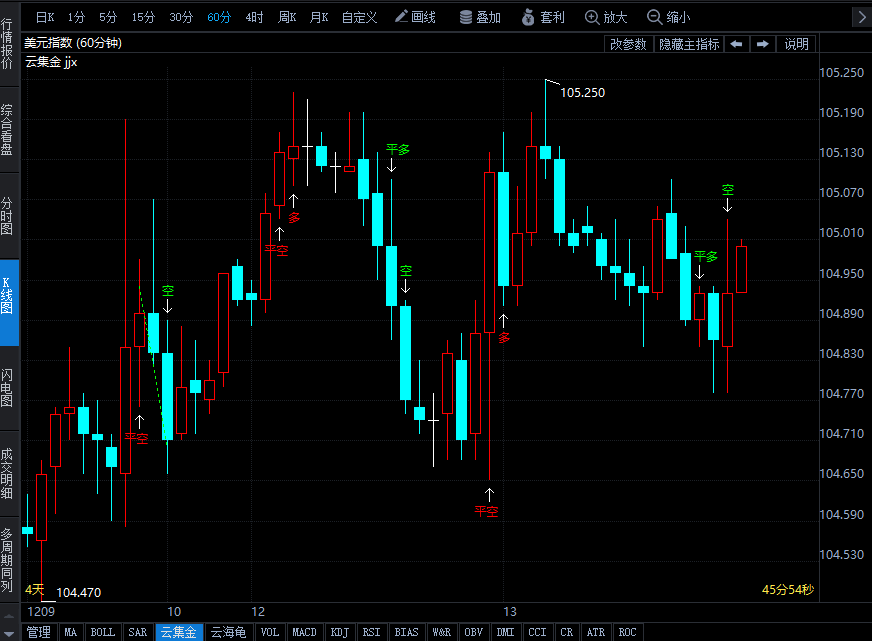Viewport: 872px width, 641px height.
Task: Click the right arrow indicator button
Action: (x=763, y=44)
